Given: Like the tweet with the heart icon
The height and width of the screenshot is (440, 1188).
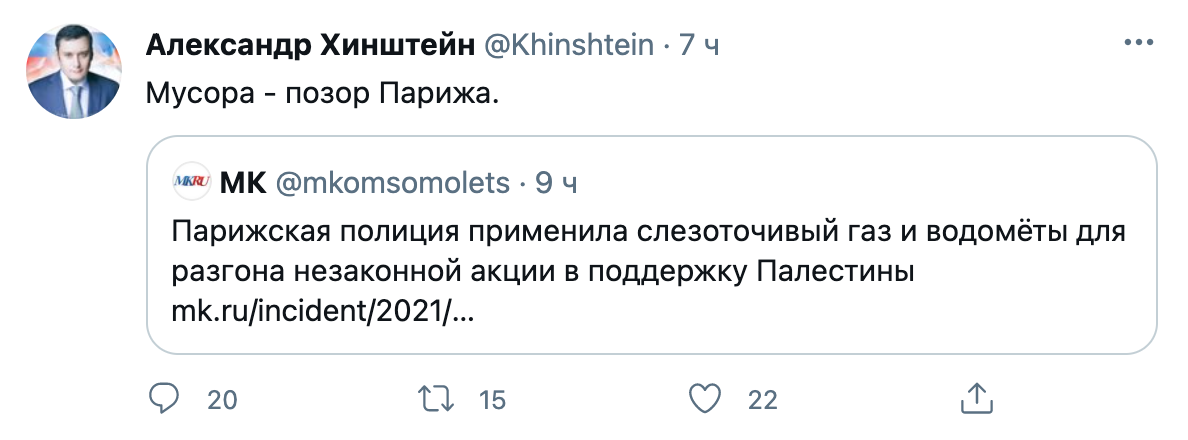Looking at the screenshot, I should (x=707, y=399).
